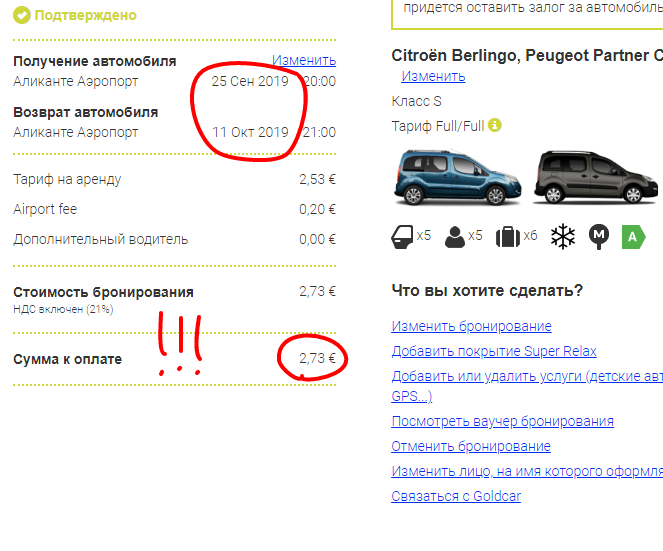Image resolution: width=663 pixels, height=551 pixels.
Task: Click Связаться с Goldcar link
Action: click(456, 496)
